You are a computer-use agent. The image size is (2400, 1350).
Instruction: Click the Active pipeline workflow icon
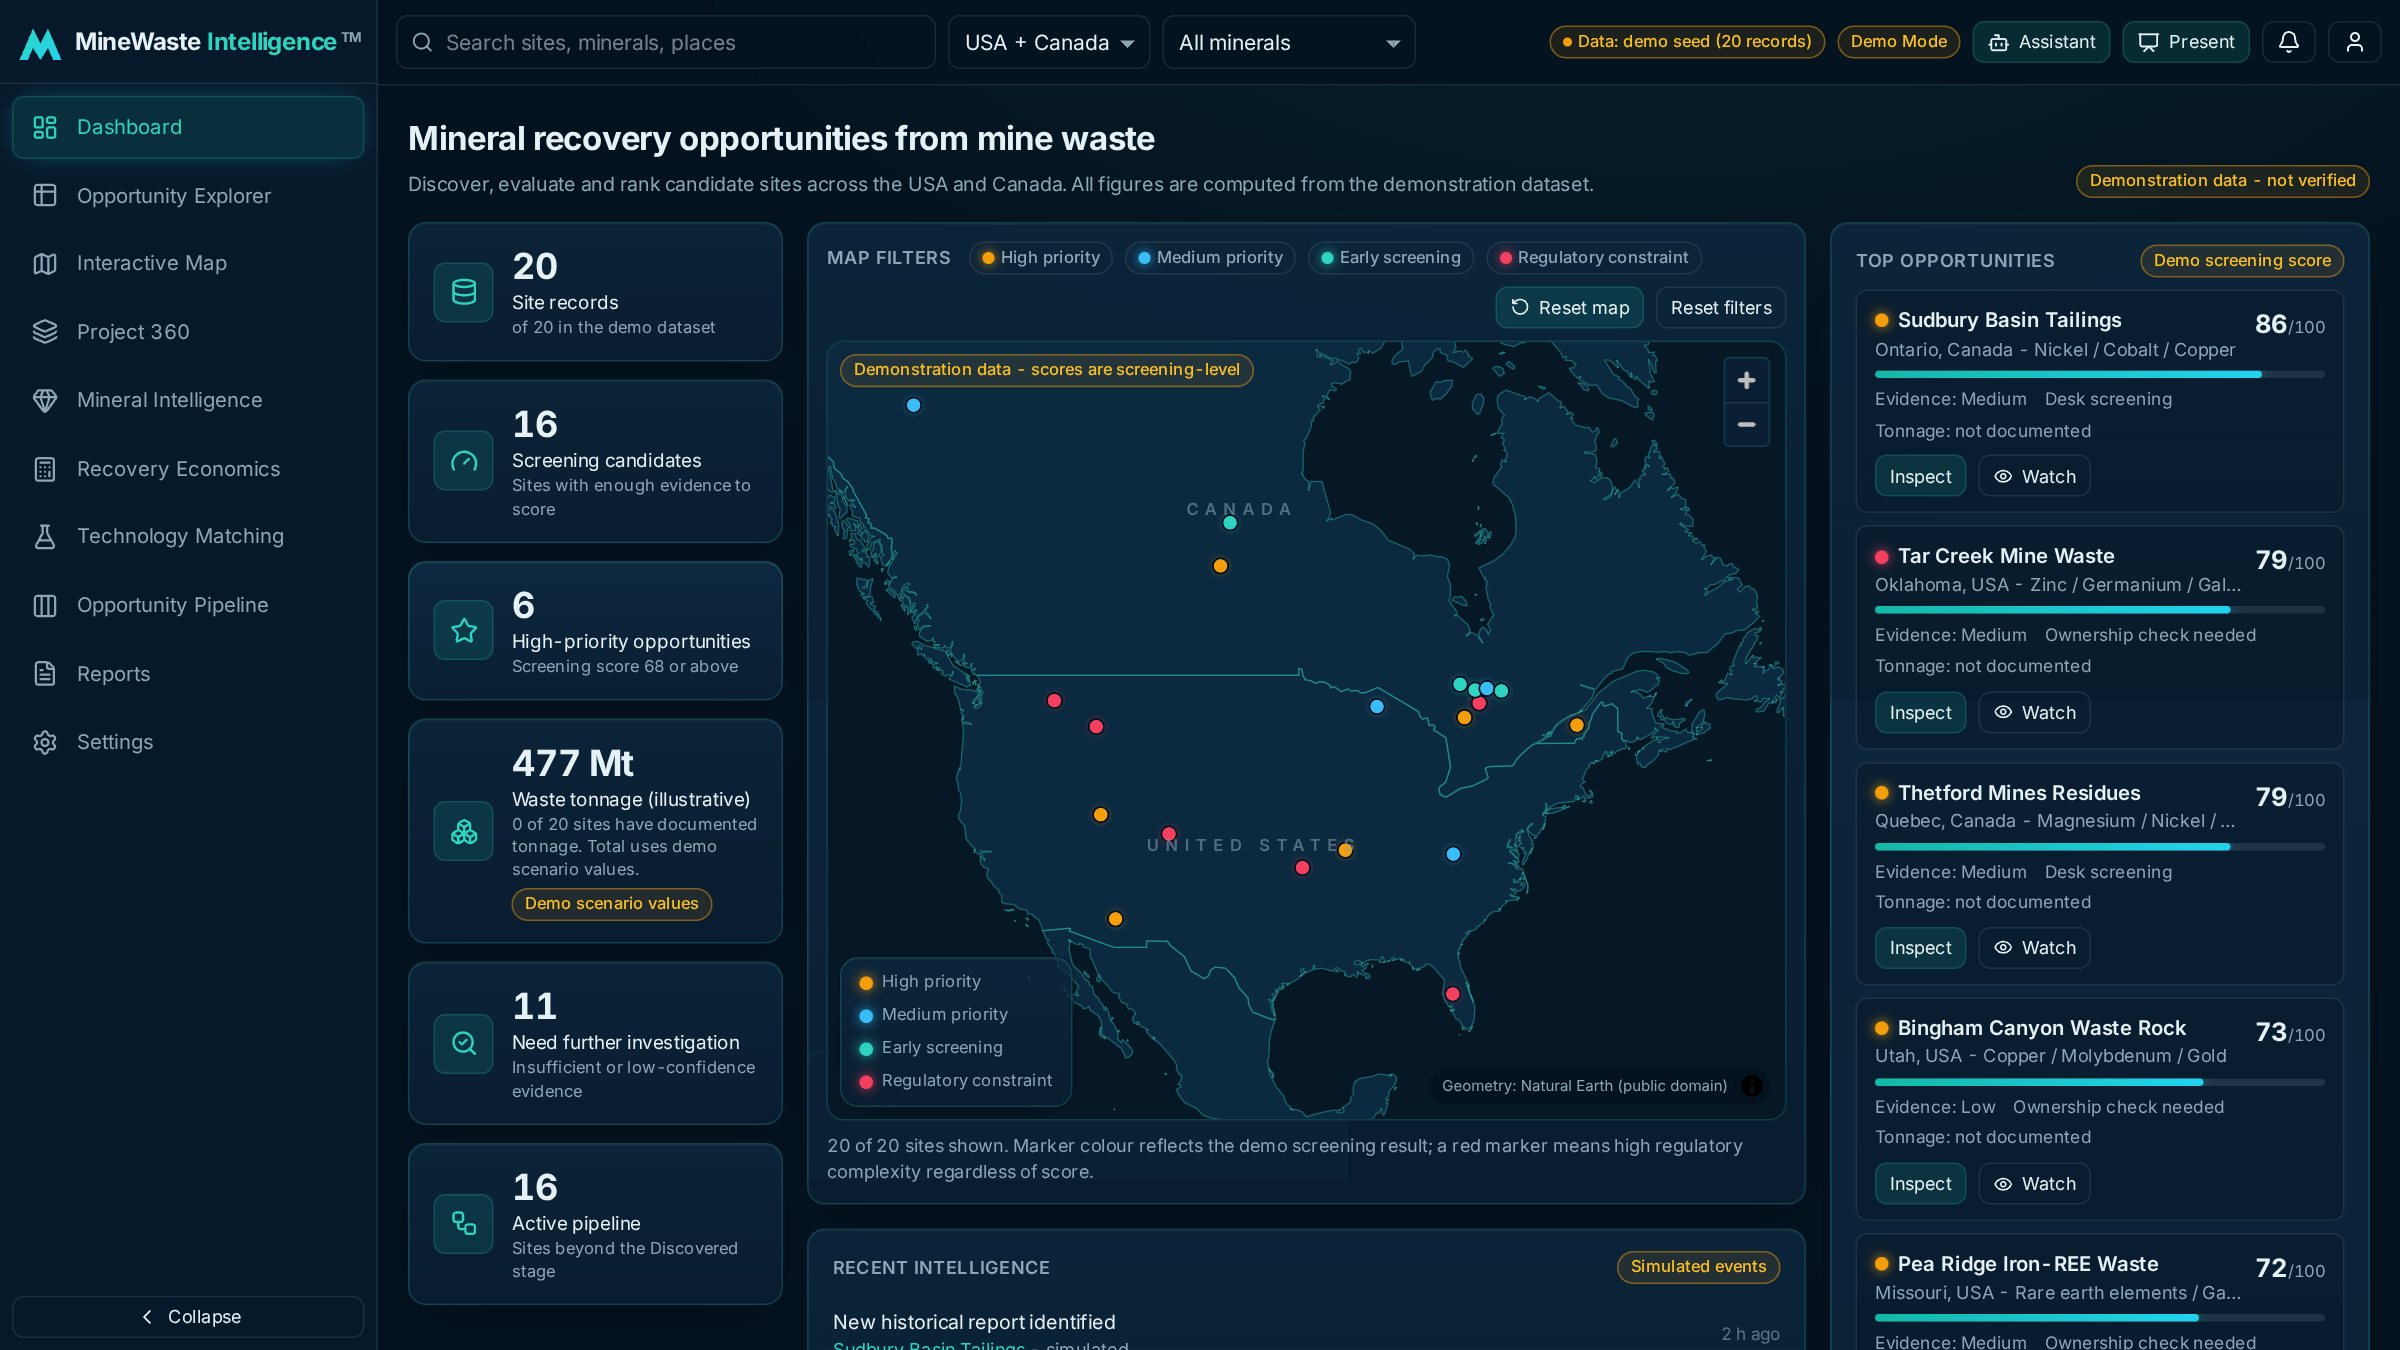pyautogui.click(x=463, y=1223)
